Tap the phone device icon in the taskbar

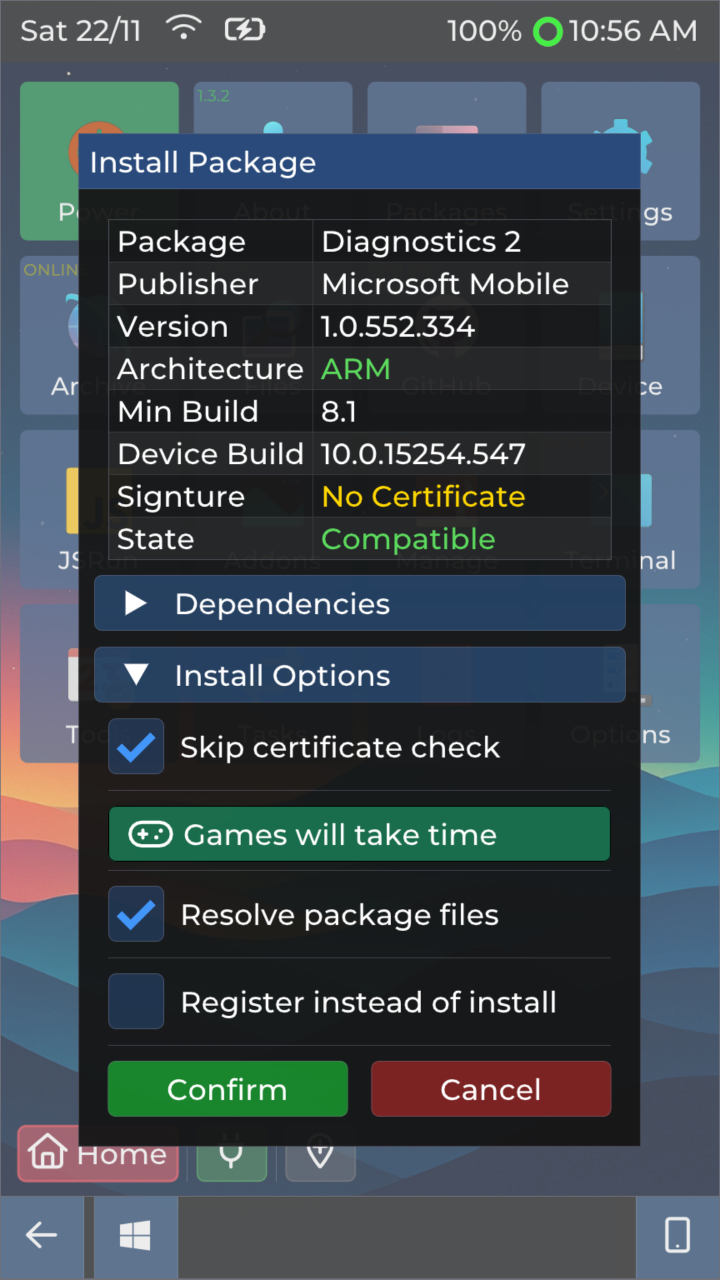(x=677, y=1236)
